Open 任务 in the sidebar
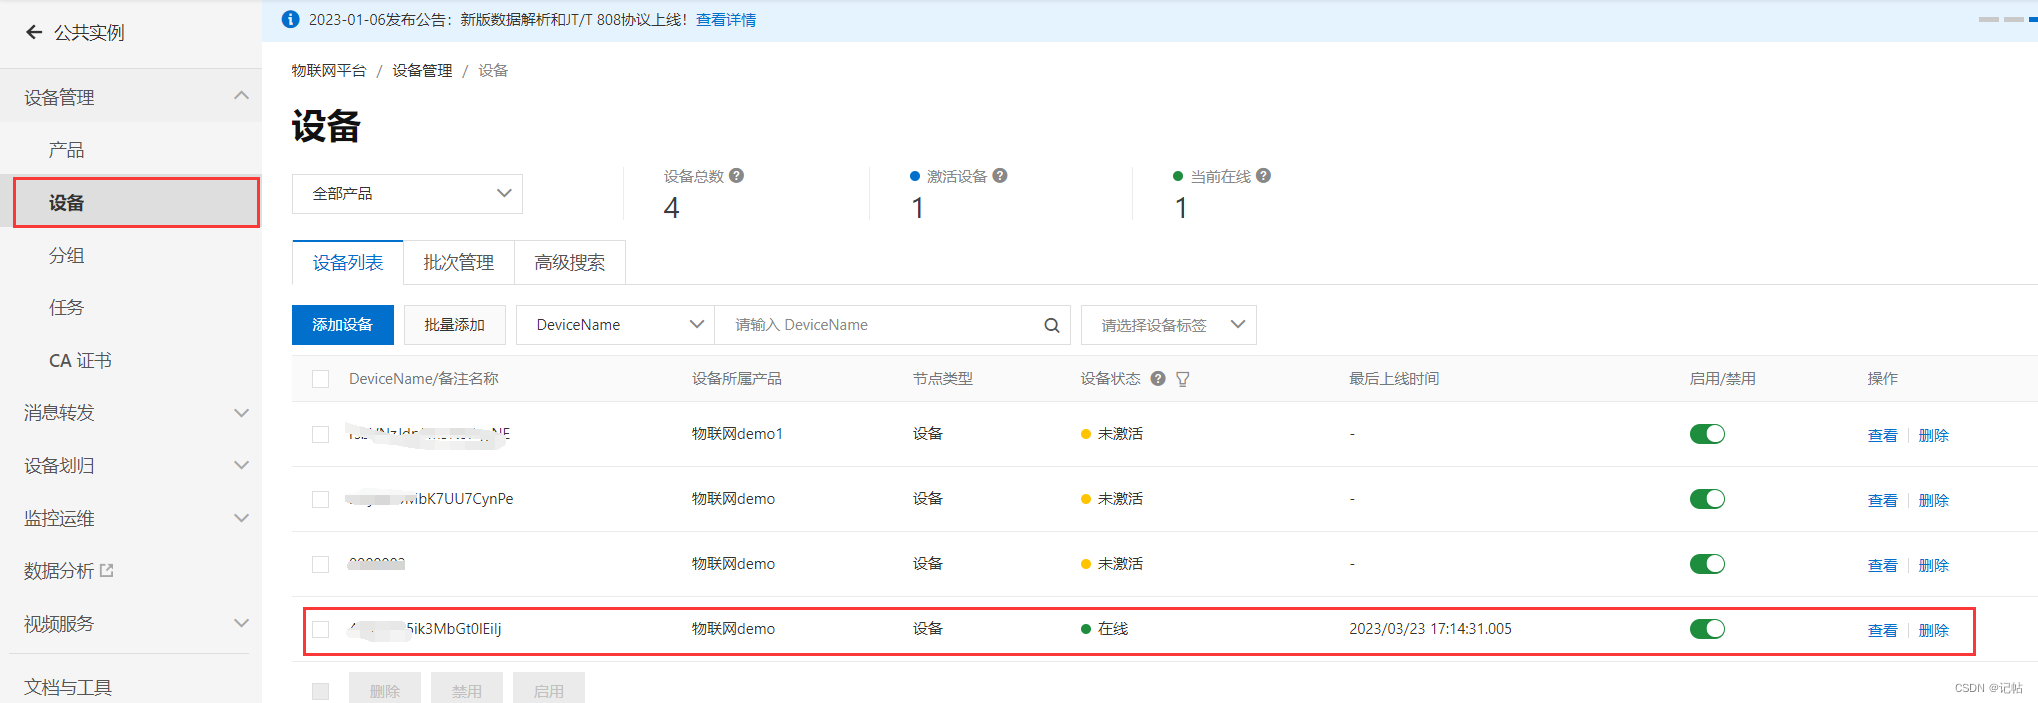The height and width of the screenshot is (703, 2038). point(67,307)
